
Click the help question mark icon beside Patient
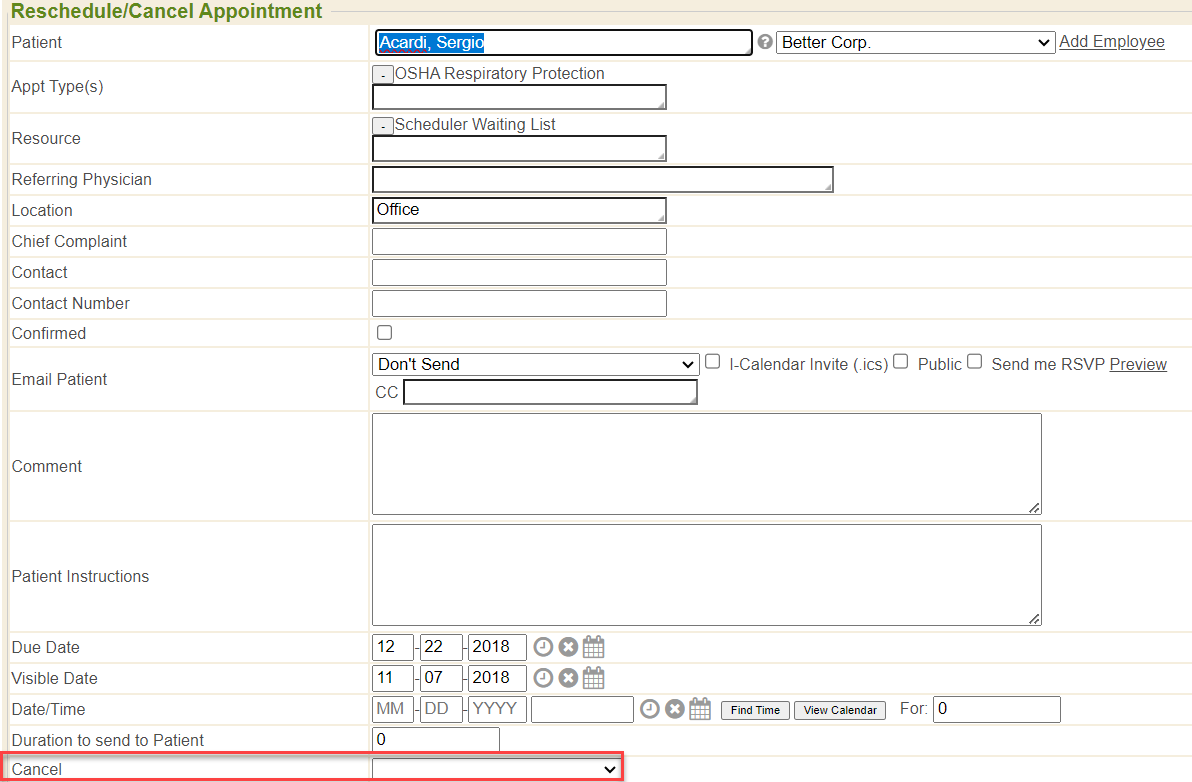click(x=765, y=42)
